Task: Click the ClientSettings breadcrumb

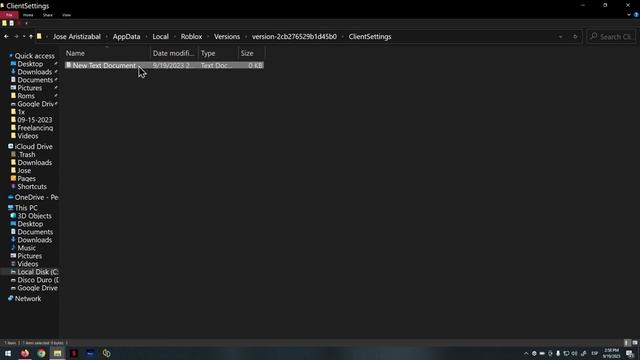Action: pyautogui.click(x=370, y=37)
